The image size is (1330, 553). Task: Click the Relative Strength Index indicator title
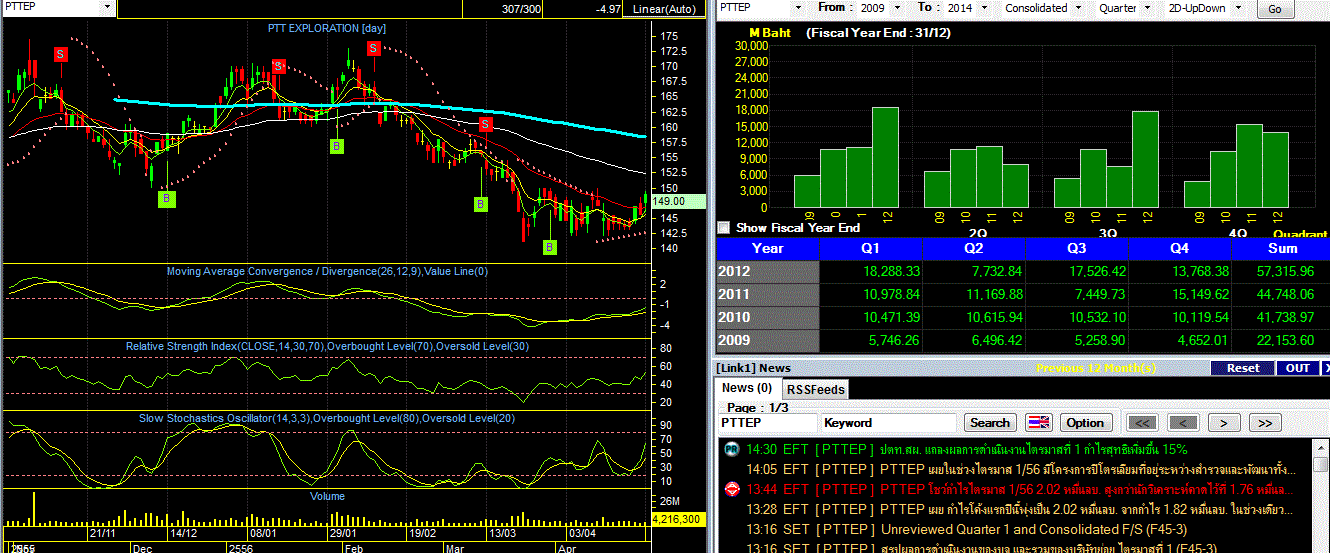coord(325,346)
